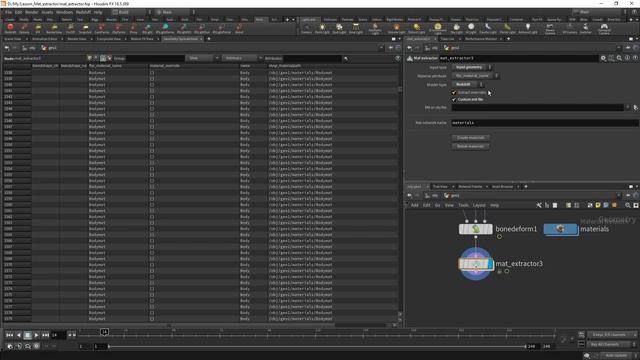Click the network editor find magnifier icon
Screen dimensions: 640x360
pos(628,205)
